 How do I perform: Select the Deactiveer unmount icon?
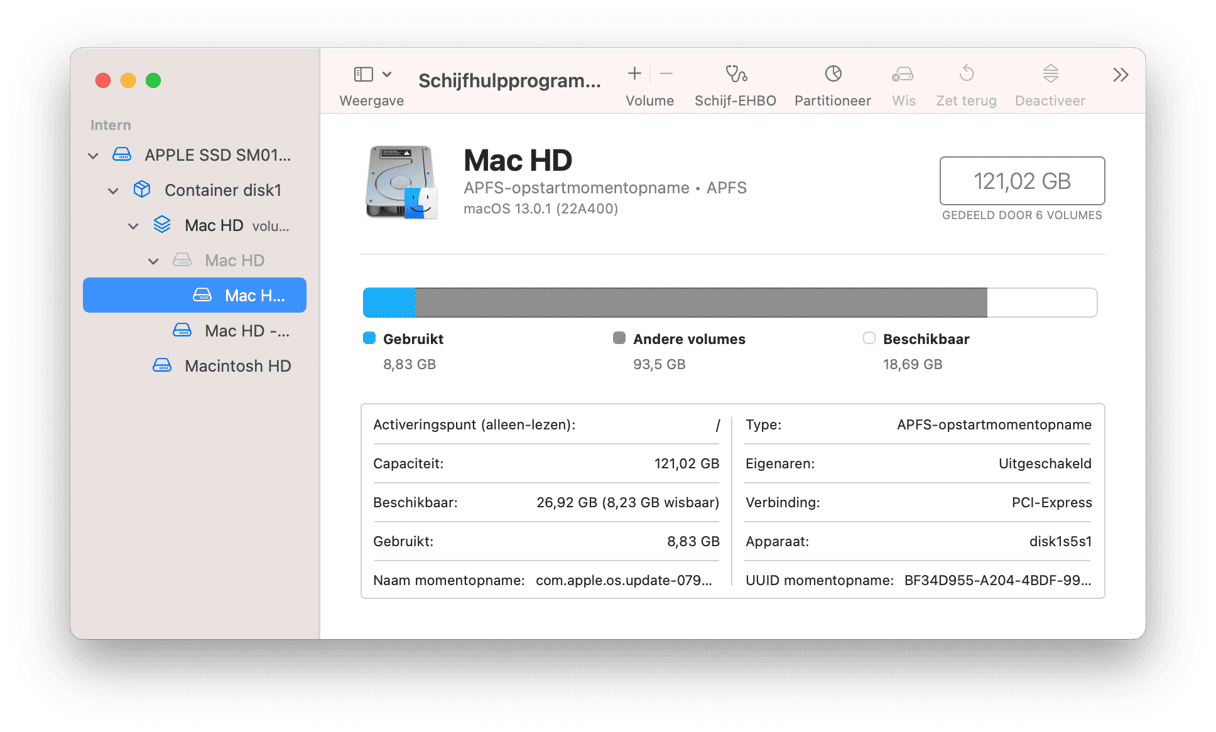click(x=1050, y=74)
